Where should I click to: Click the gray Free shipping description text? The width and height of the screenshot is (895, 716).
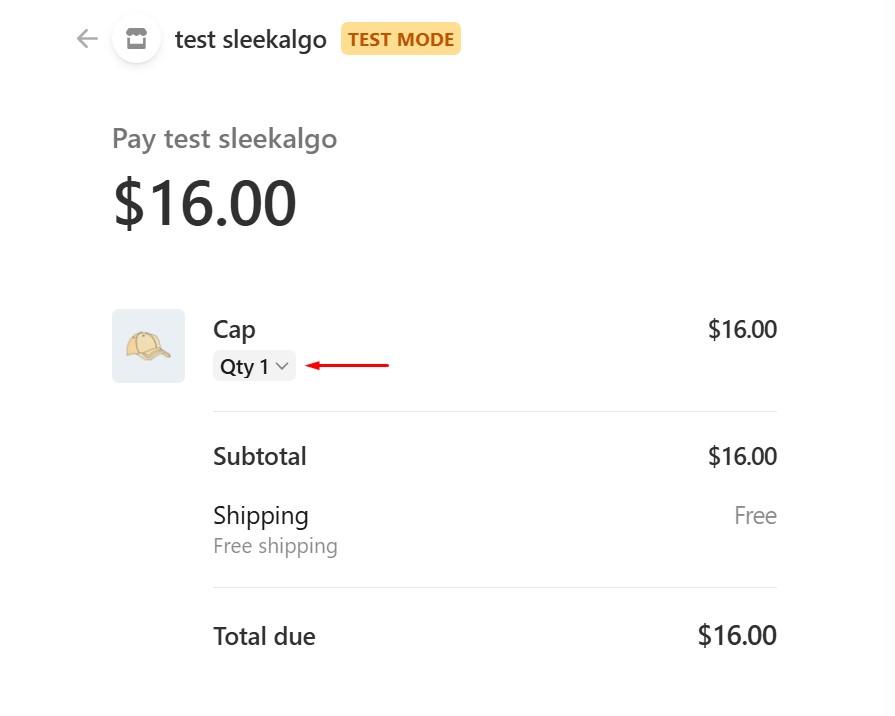click(275, 546)
